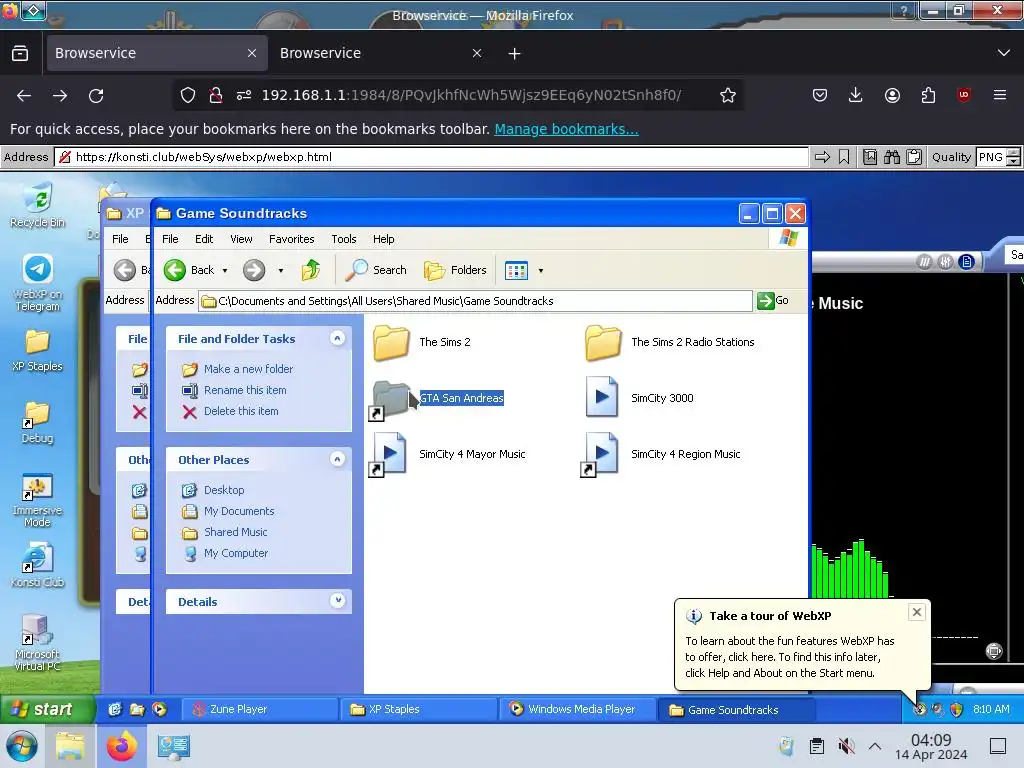Open Firefox from the host taskbar
1024x768 pixels.
click(x=122, y=746)
